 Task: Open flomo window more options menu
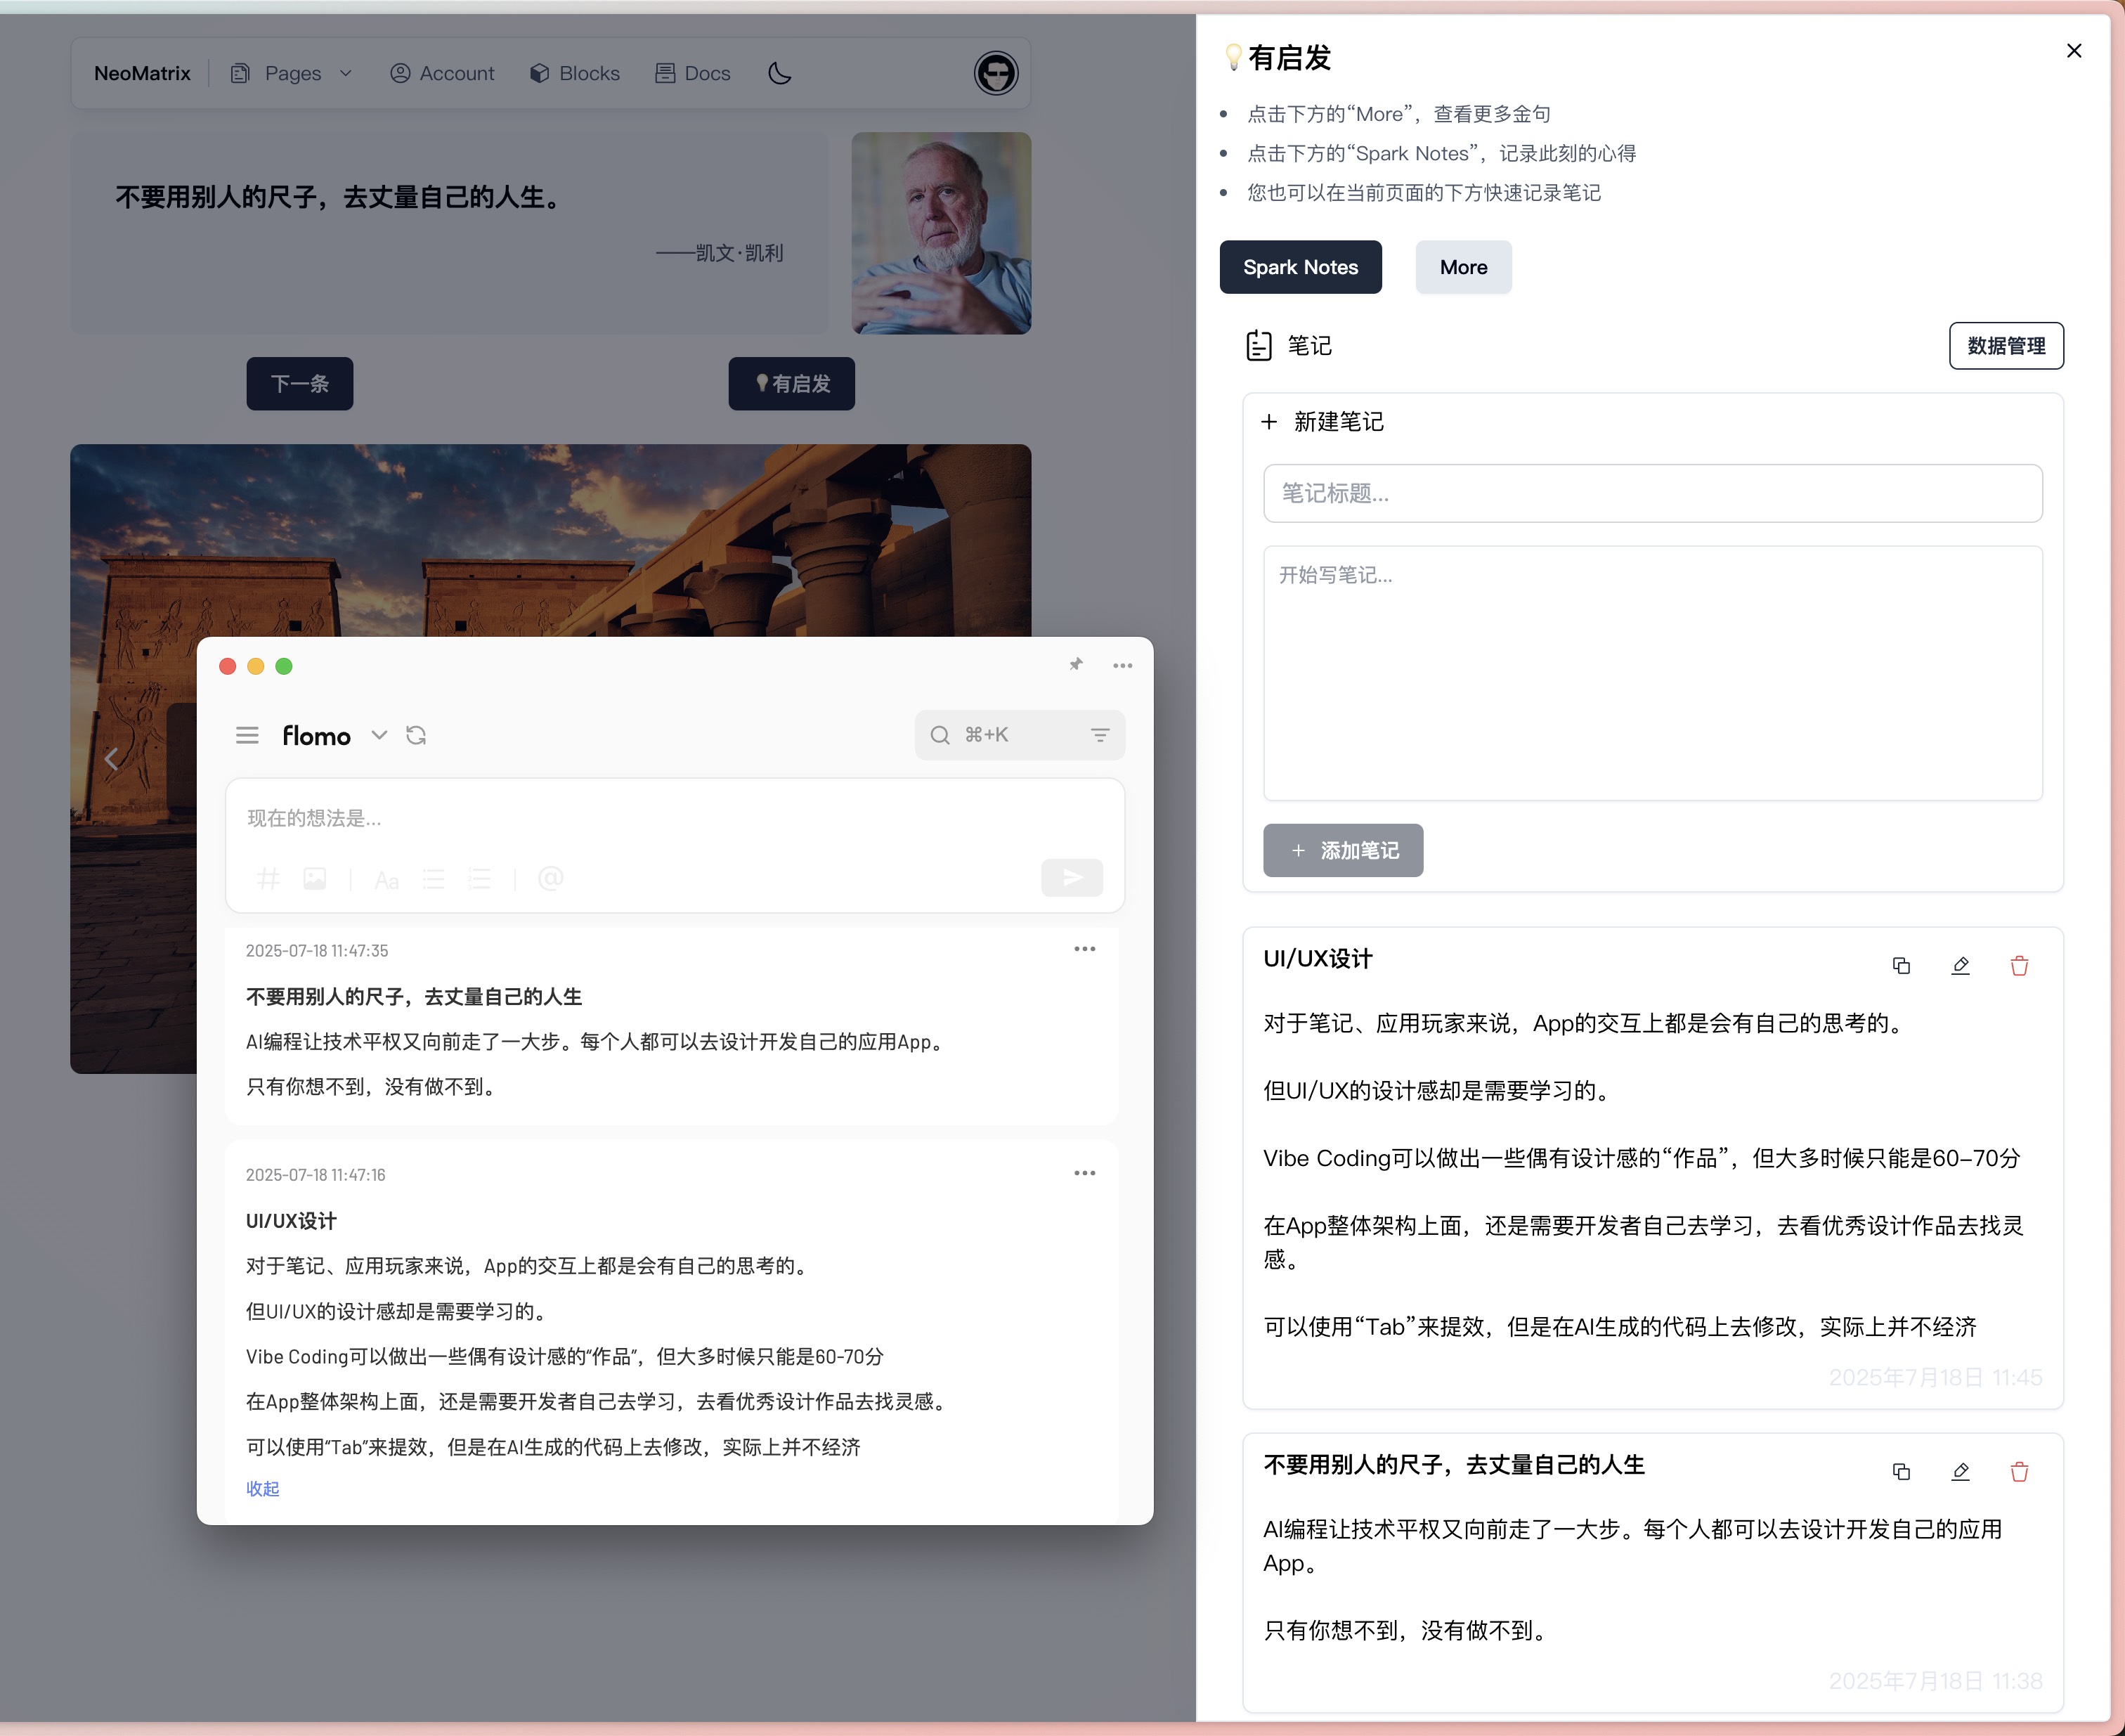tap(1122, 666)
